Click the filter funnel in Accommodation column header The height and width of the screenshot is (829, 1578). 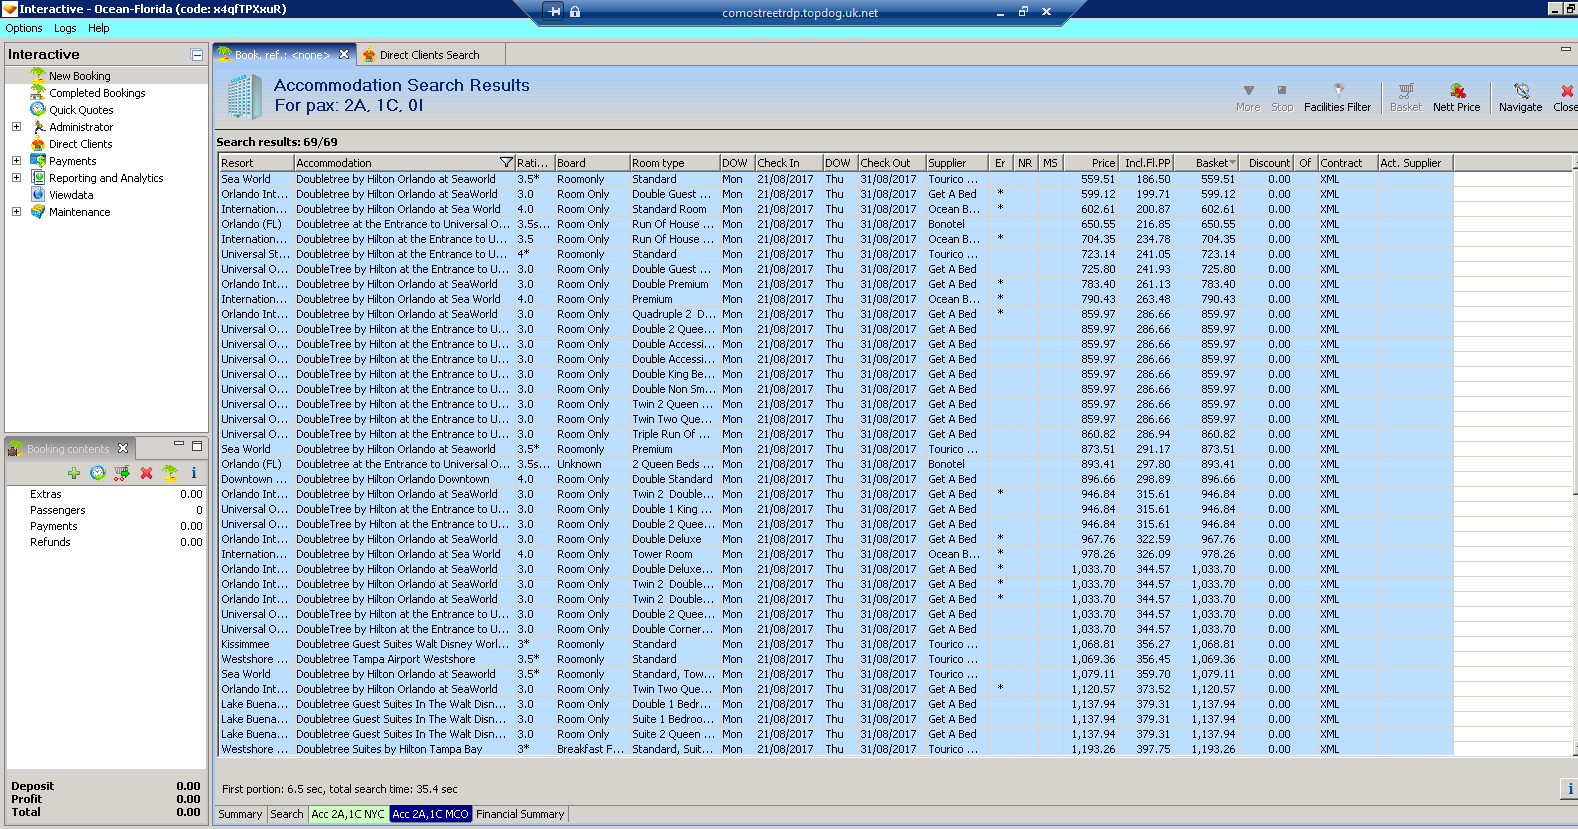[x=506, y=162]
